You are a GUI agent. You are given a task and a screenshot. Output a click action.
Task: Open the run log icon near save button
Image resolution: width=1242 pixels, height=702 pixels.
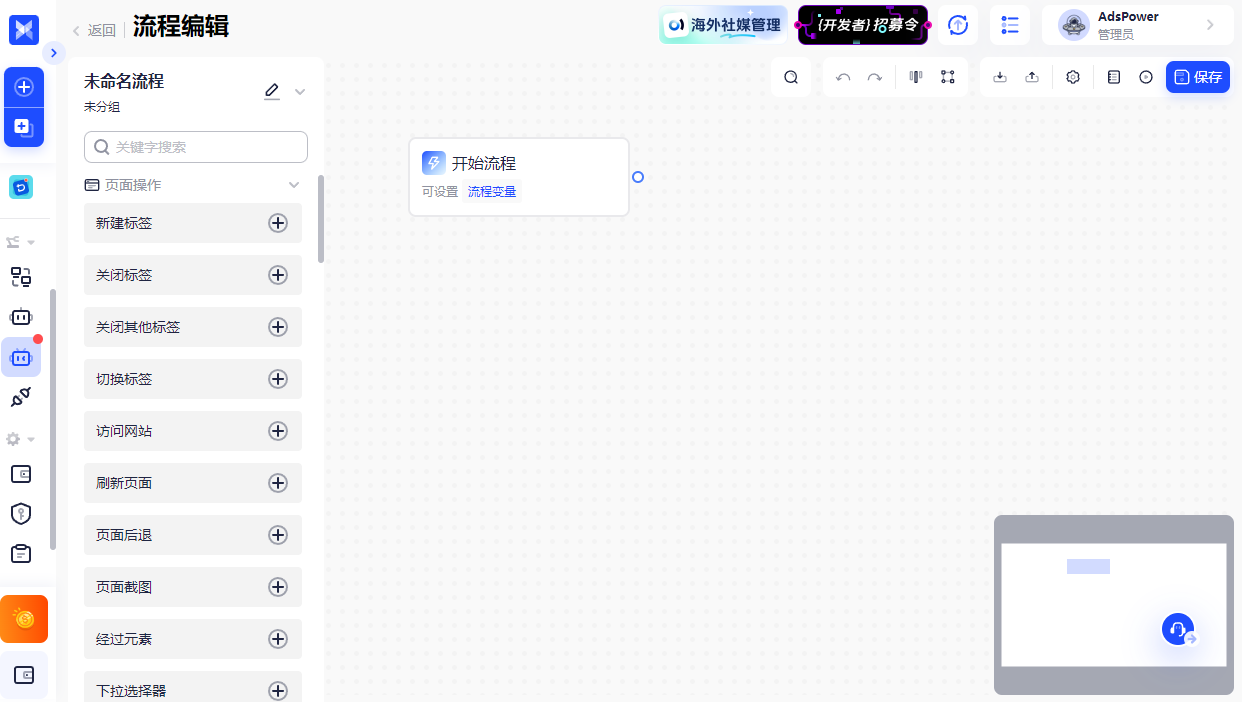(1113, 76)
